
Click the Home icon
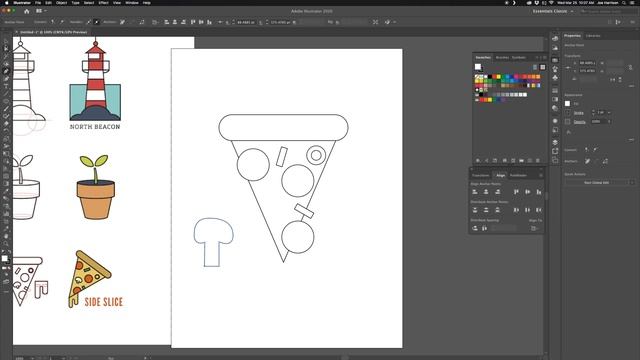pos(27,11)
